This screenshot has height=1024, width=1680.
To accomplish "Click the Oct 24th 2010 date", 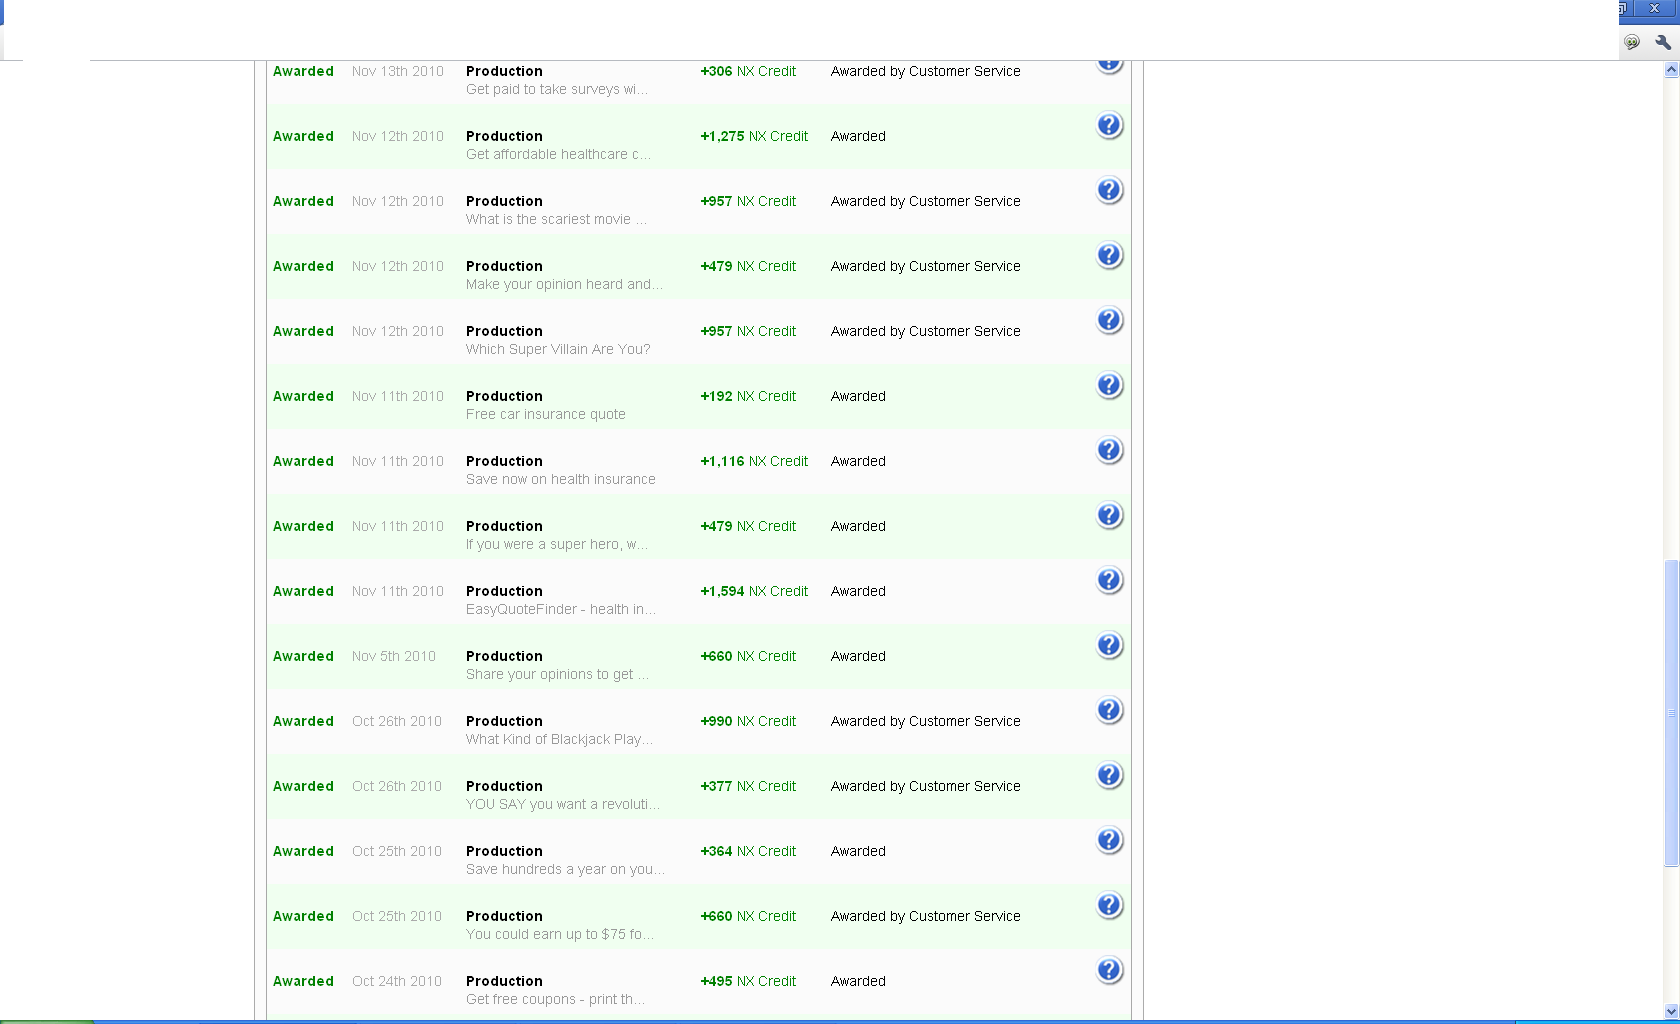I will (x=397, y=981).
